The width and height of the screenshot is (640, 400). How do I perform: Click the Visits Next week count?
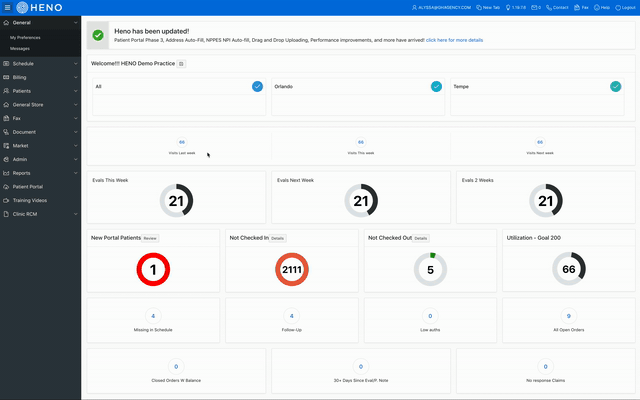pyautogui.click(x=540, y=142)
